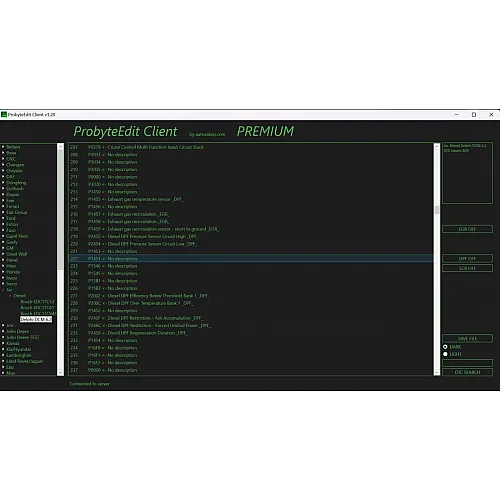500x500 pixels.
Task: Select the GM brand label
Action: pyautogui.click(x=10, y=248)
